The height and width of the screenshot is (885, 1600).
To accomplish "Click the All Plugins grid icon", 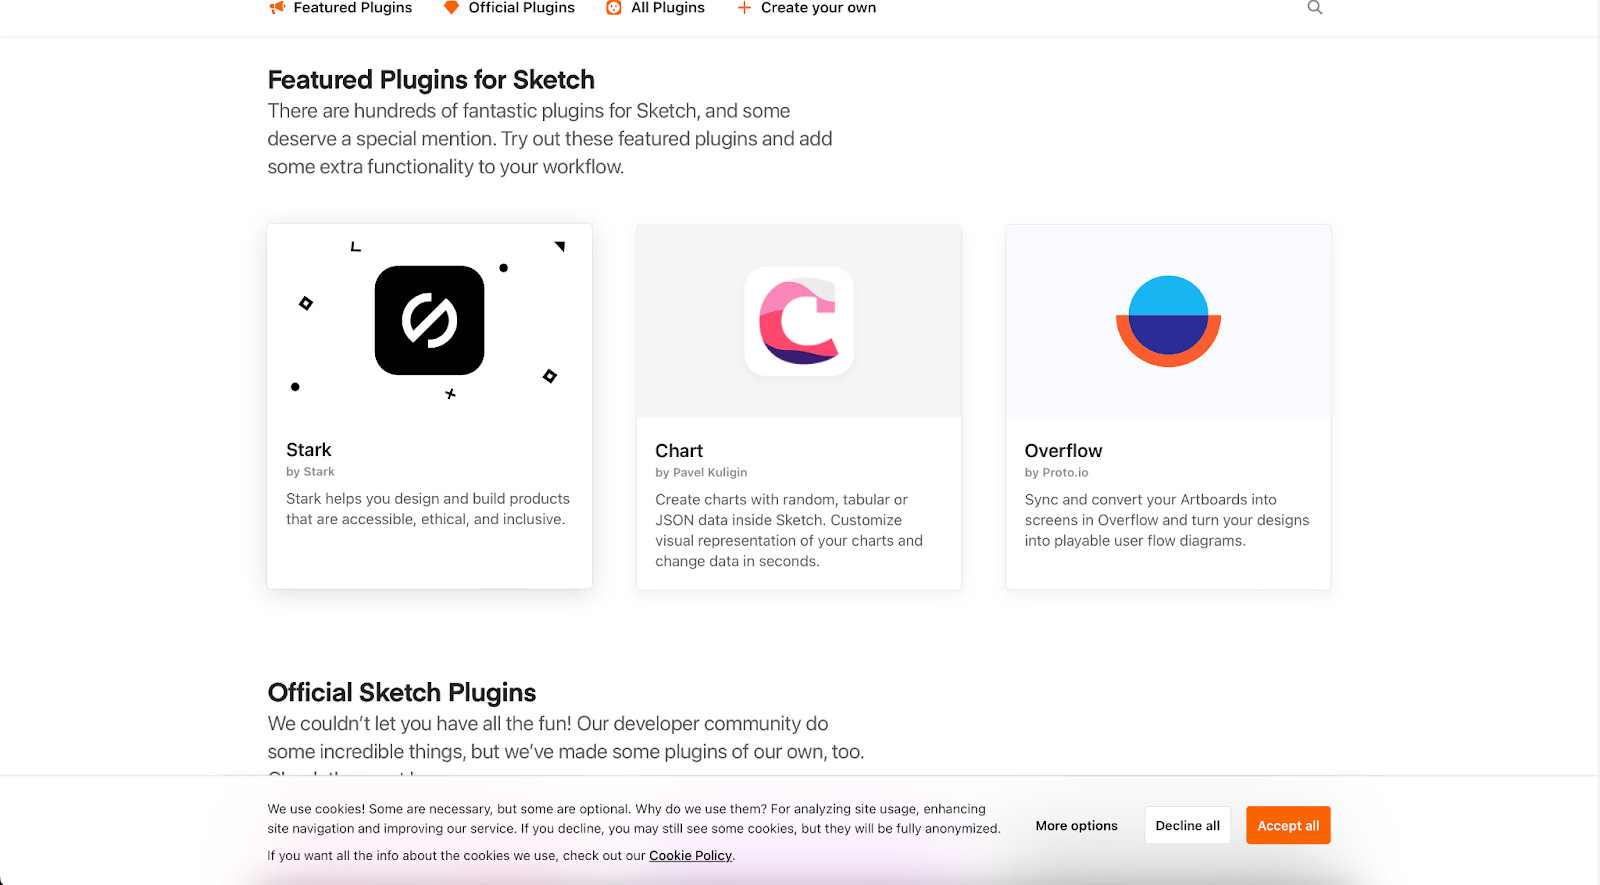I will [x=613, y=8].
